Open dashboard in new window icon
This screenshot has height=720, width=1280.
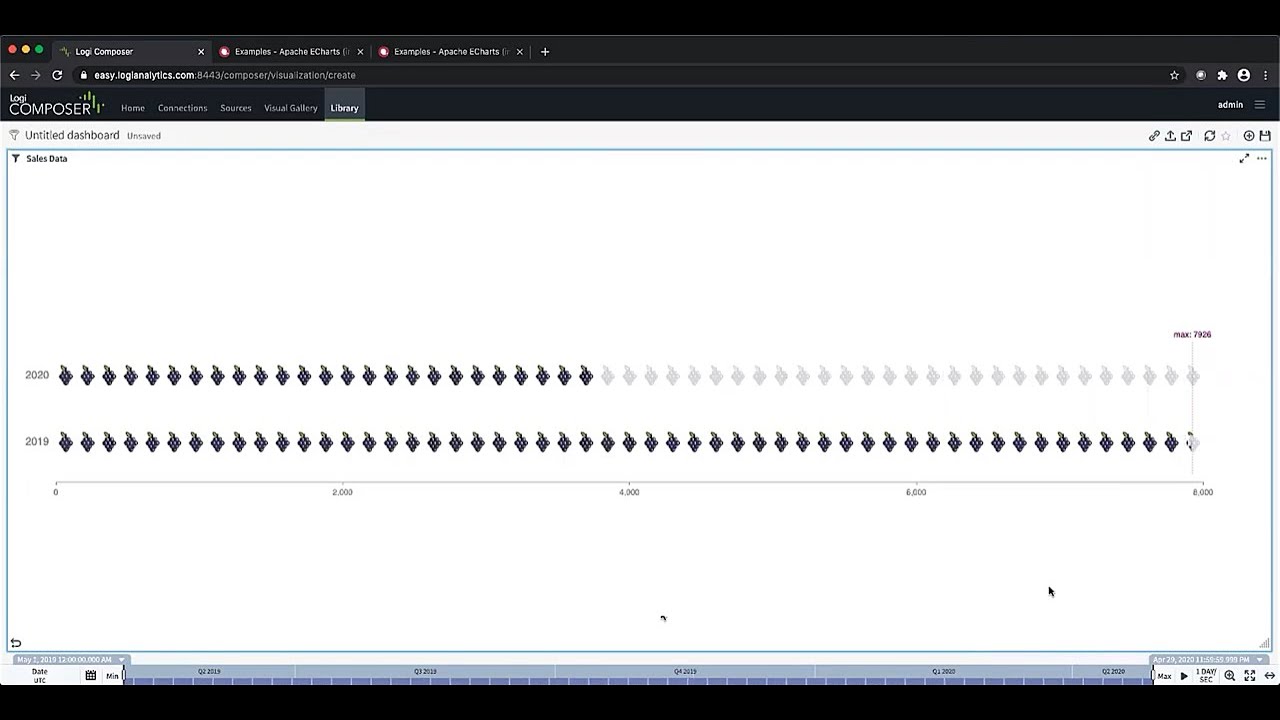(x=1186, y=136)
